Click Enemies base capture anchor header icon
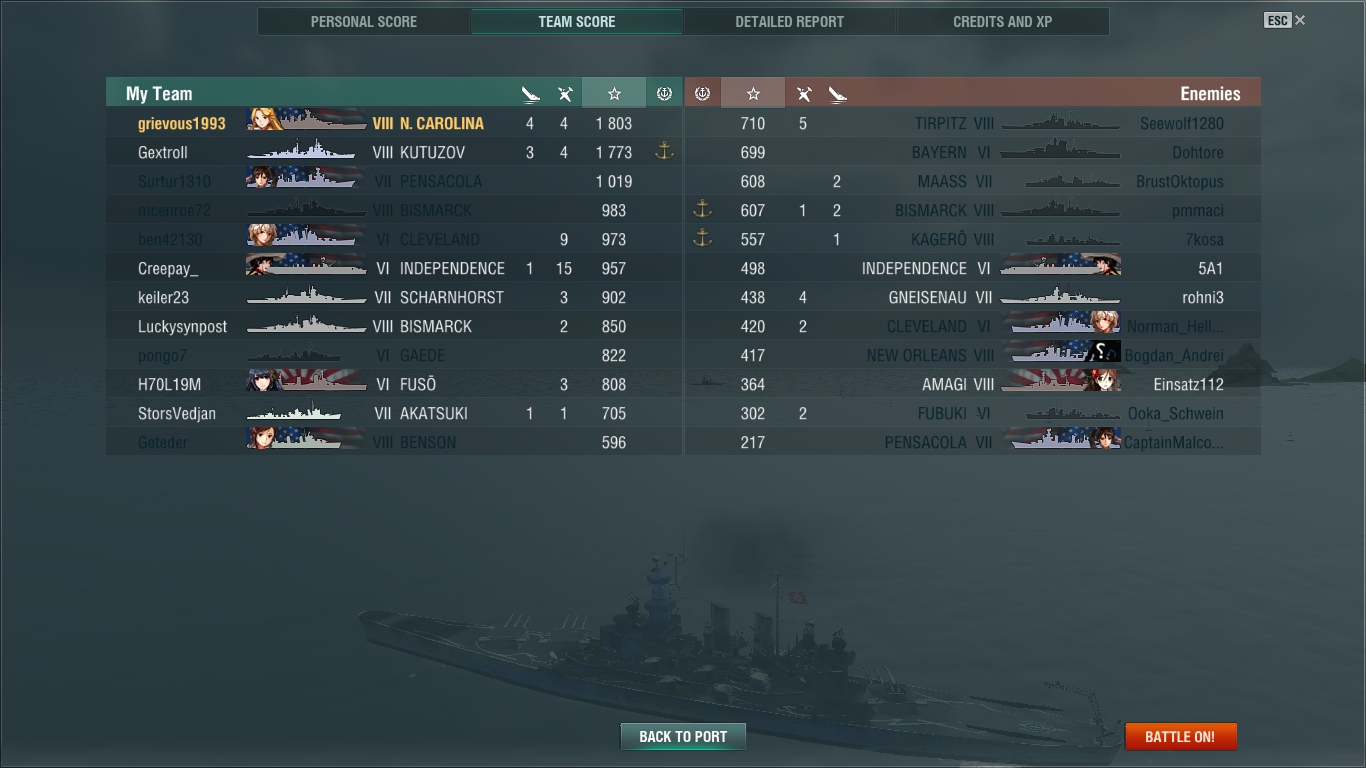 click(702, 93)
